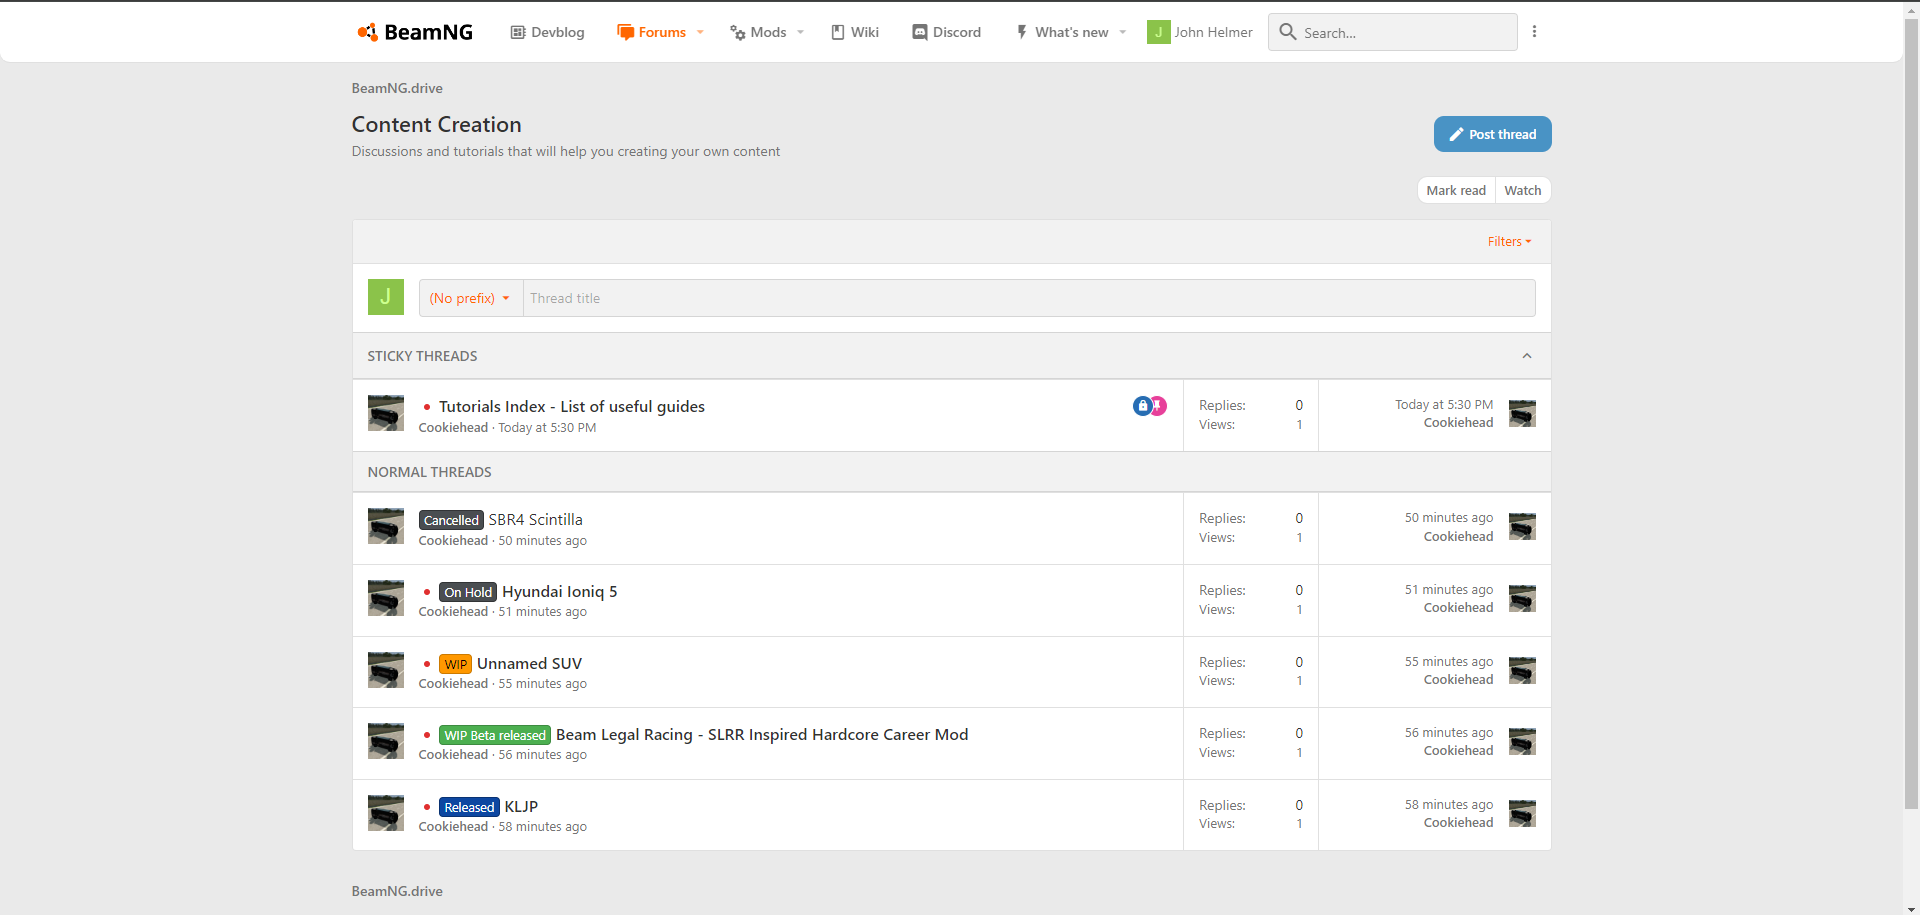Open the BeamNG logo home link

click(x=415, y=32)
